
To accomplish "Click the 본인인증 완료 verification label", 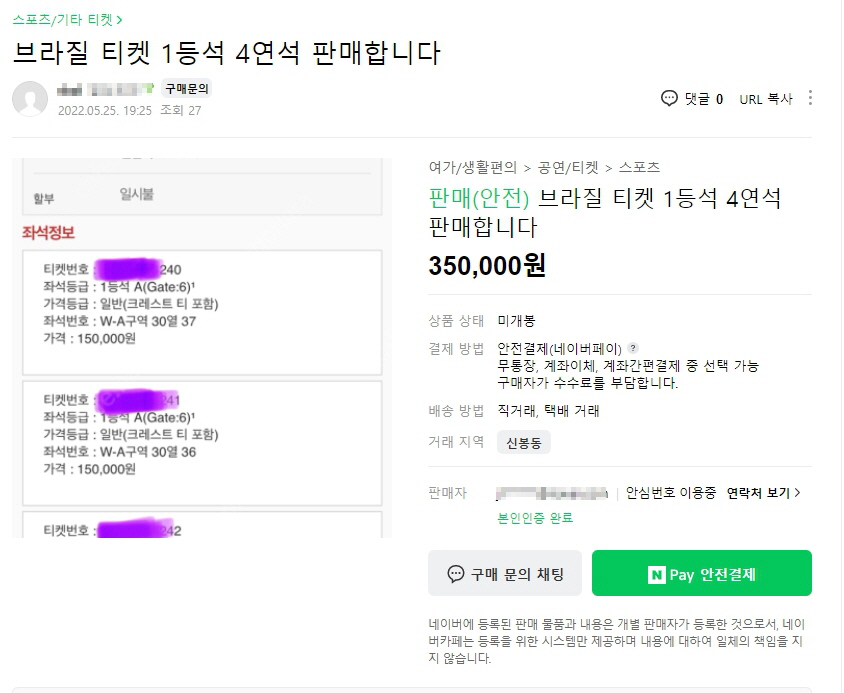I will pos(535,518).
